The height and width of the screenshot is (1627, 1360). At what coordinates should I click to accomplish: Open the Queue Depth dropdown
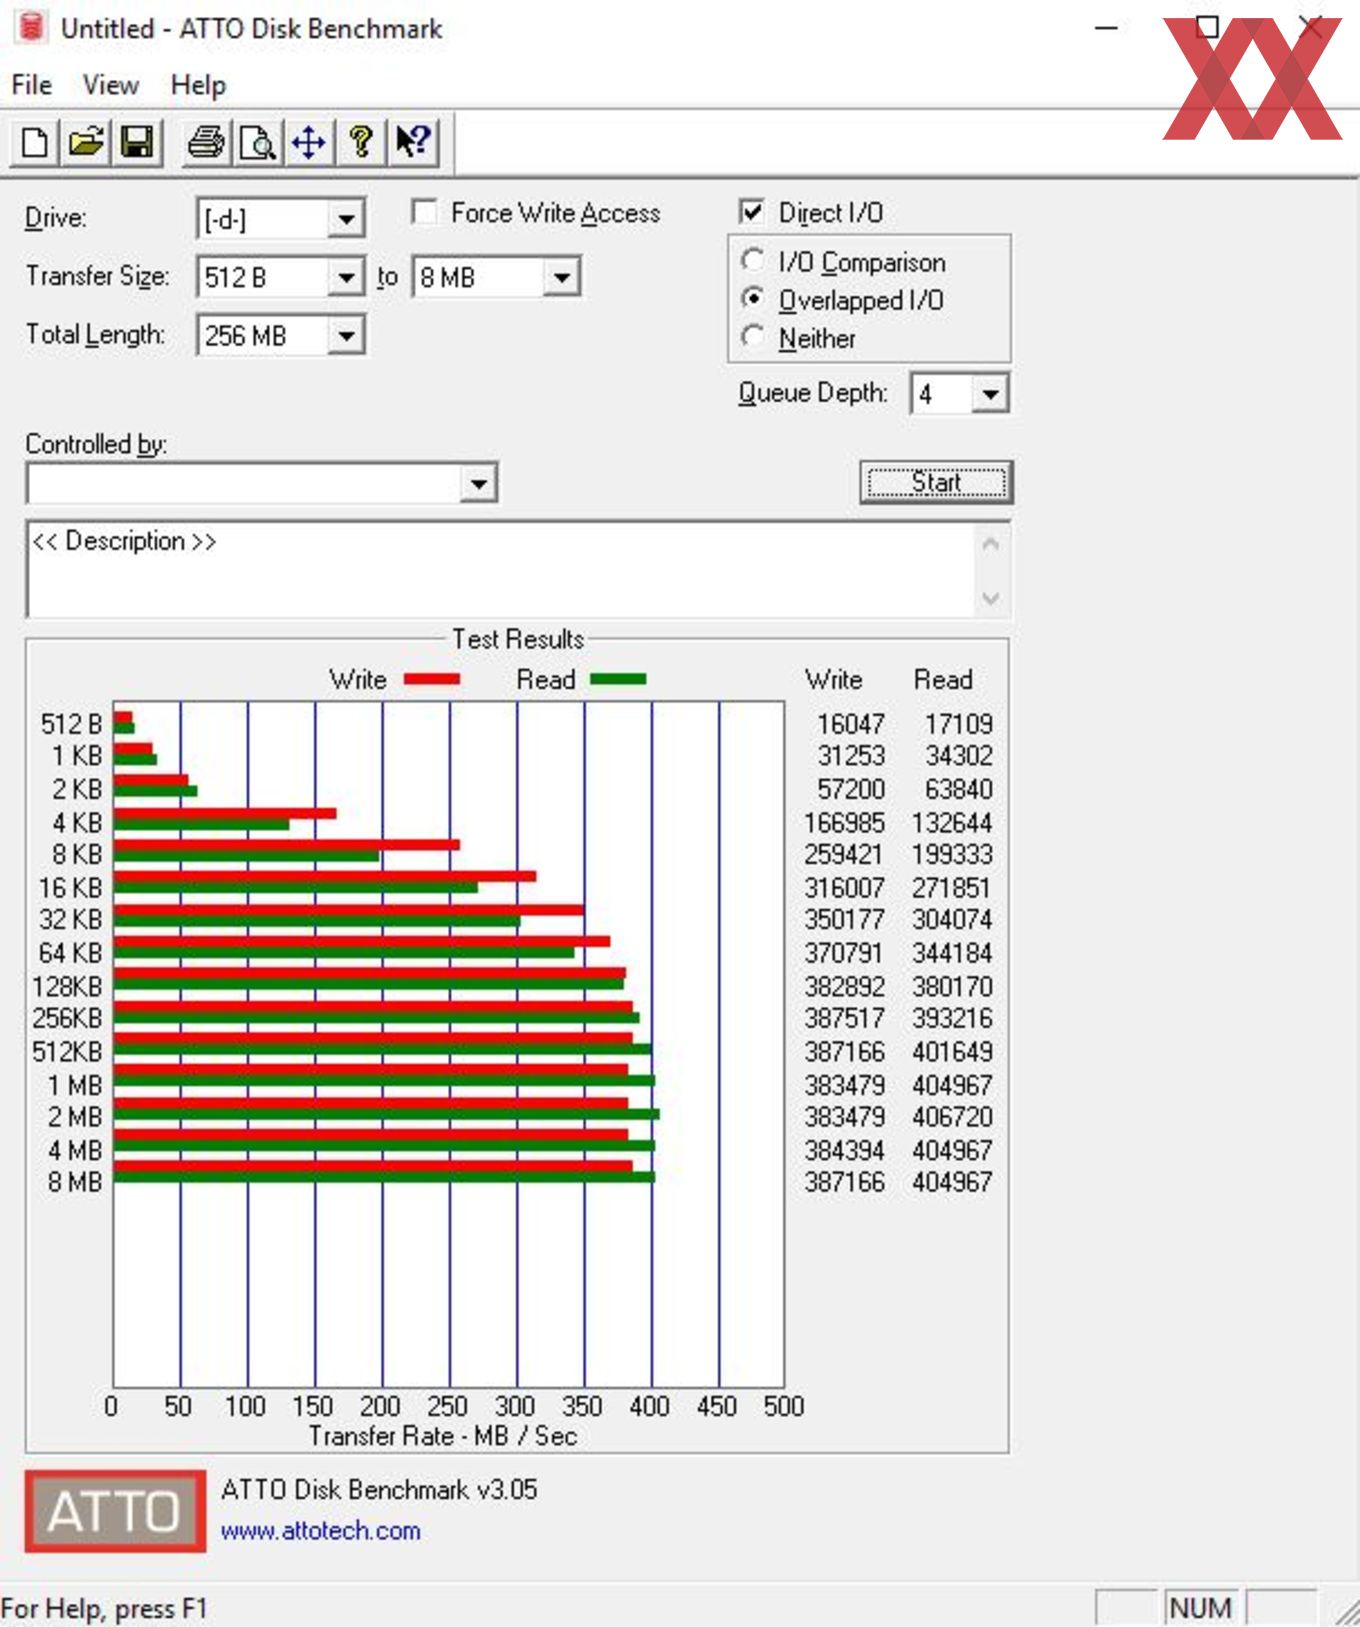pyautogui.click(x=989, y=394)
